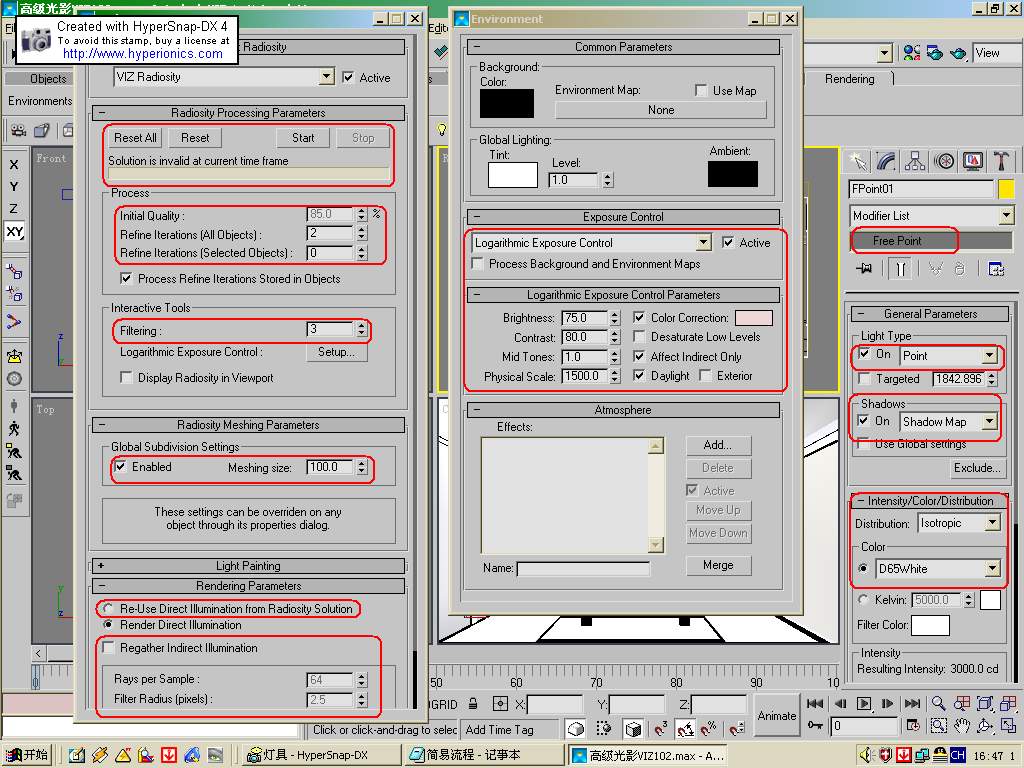Screen dimensions: 1024x768
Task: Open the Modifier List dropdown
Action: (1005, 216)
